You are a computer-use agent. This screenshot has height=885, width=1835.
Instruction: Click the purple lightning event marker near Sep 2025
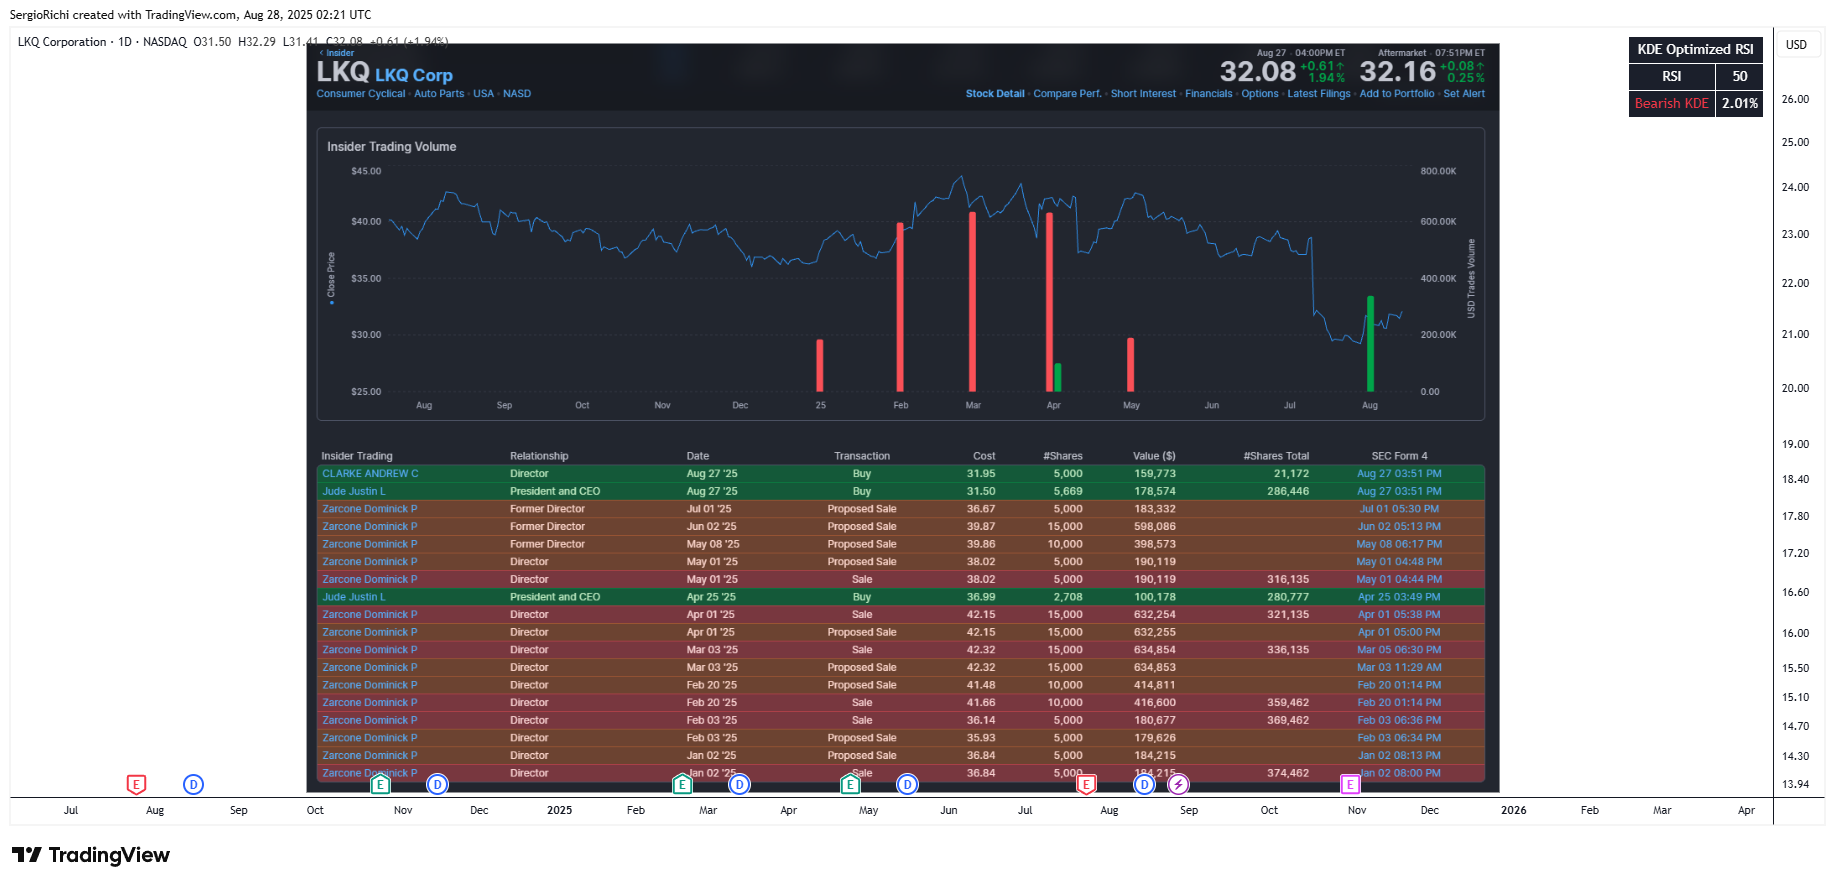1179,785
